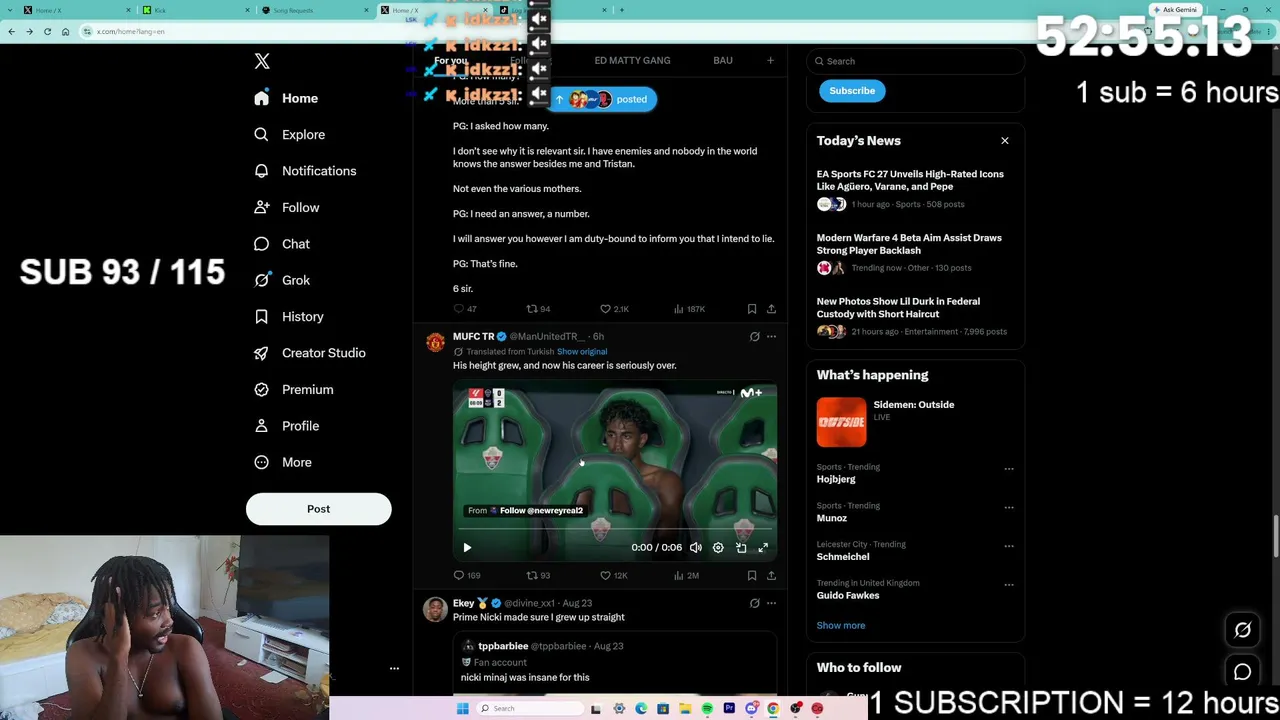Screen dimensions: 1280x720
Task: Open more options on MUFC TR post
Action: (771, 337)
